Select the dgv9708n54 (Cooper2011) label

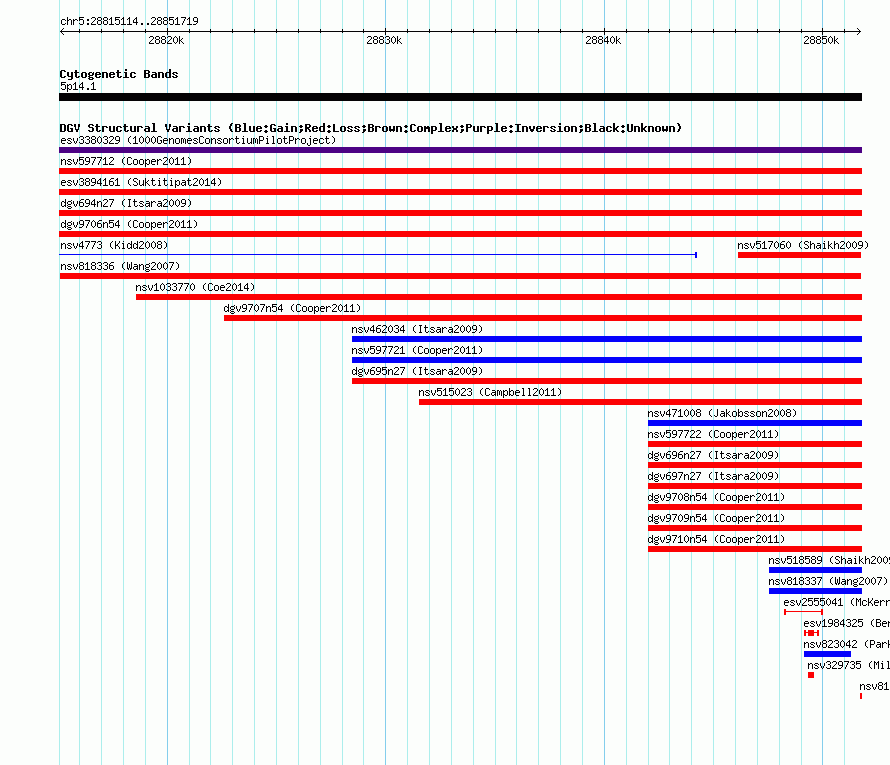tap(716, 497)
